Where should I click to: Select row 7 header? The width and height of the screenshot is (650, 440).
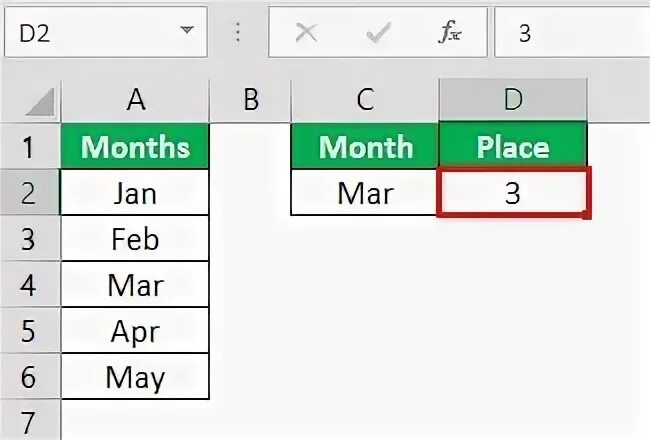(x=29, y=420)
